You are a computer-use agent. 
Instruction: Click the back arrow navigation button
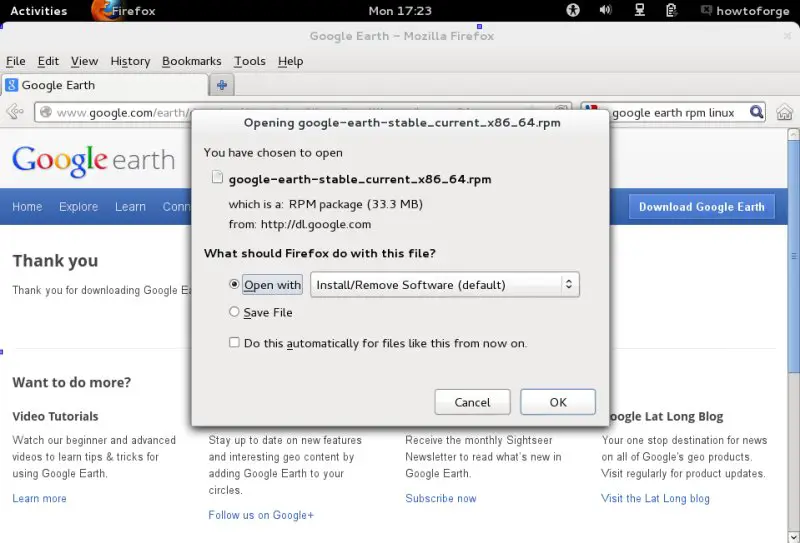coord(15,111)
